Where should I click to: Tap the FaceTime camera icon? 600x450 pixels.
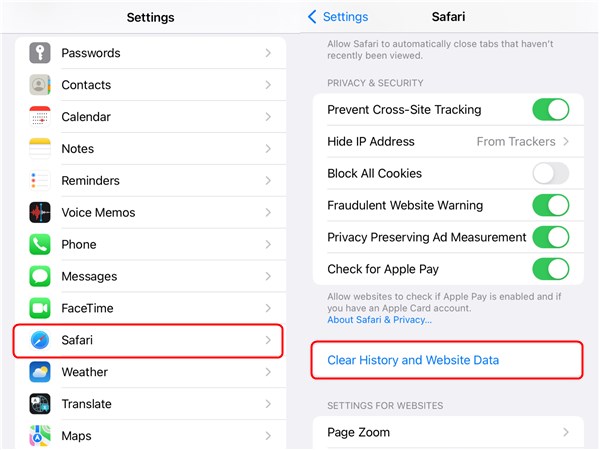click(x=40, y=308)
